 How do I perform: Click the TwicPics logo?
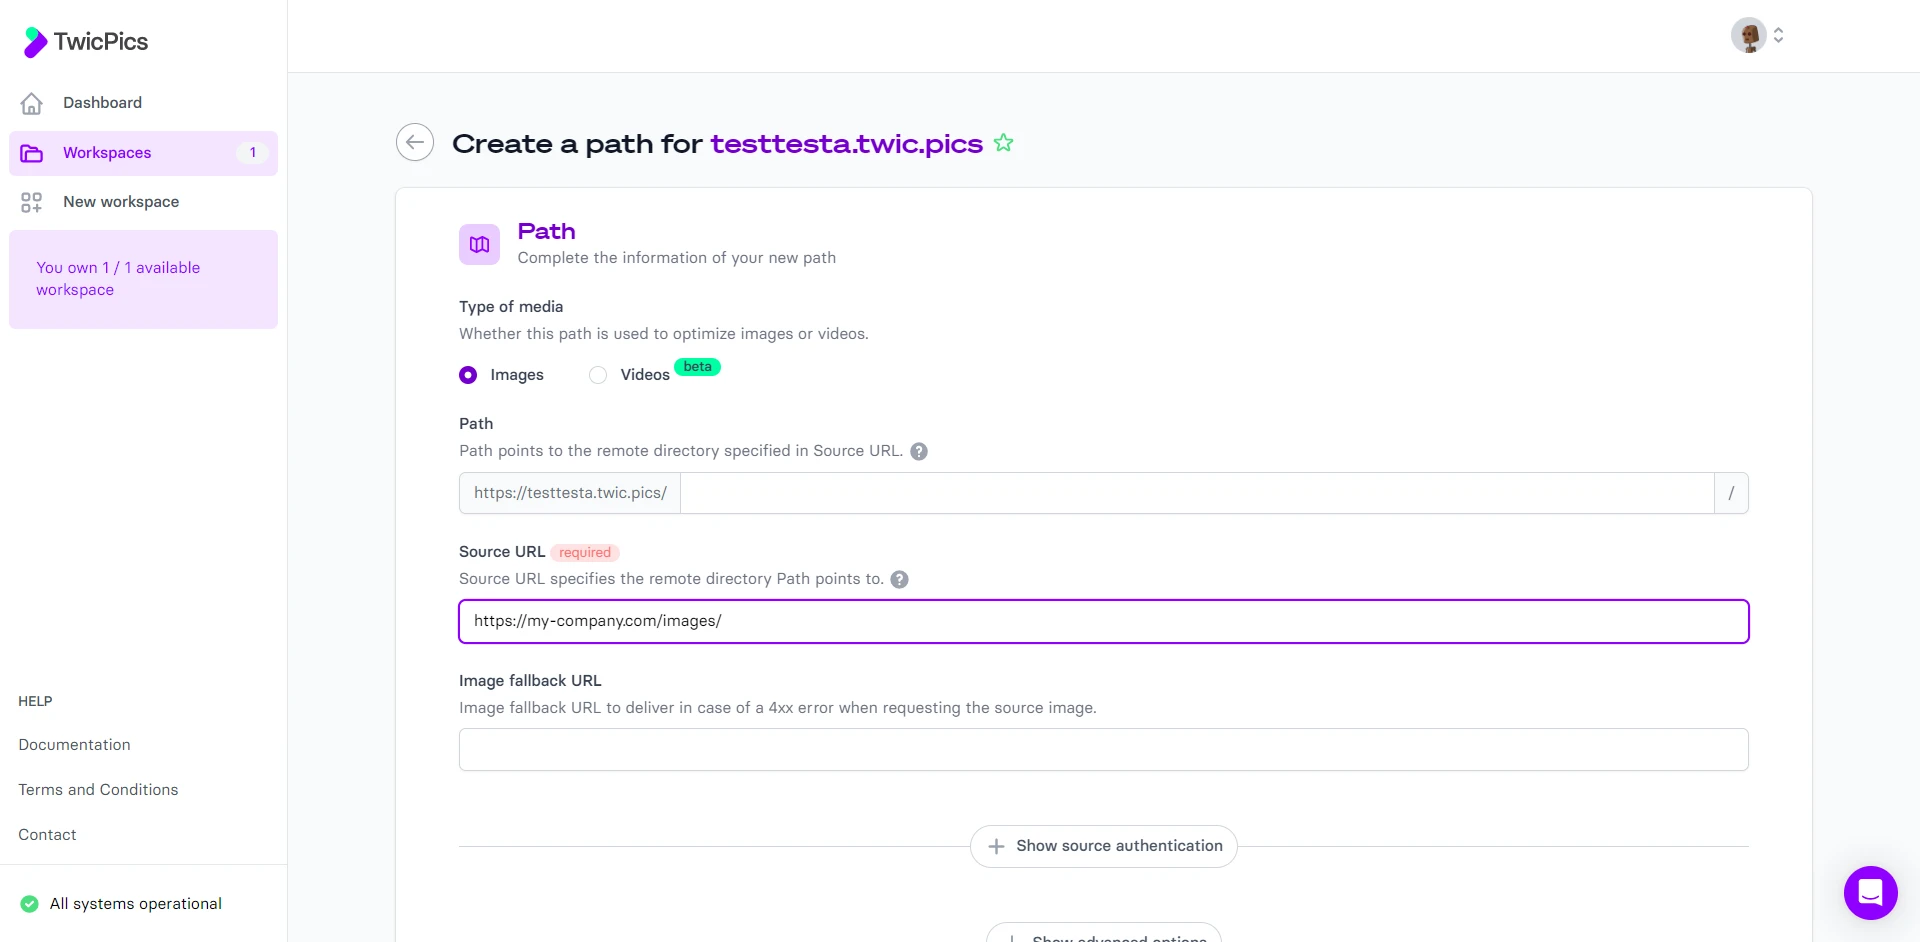[x=85, y=41]
